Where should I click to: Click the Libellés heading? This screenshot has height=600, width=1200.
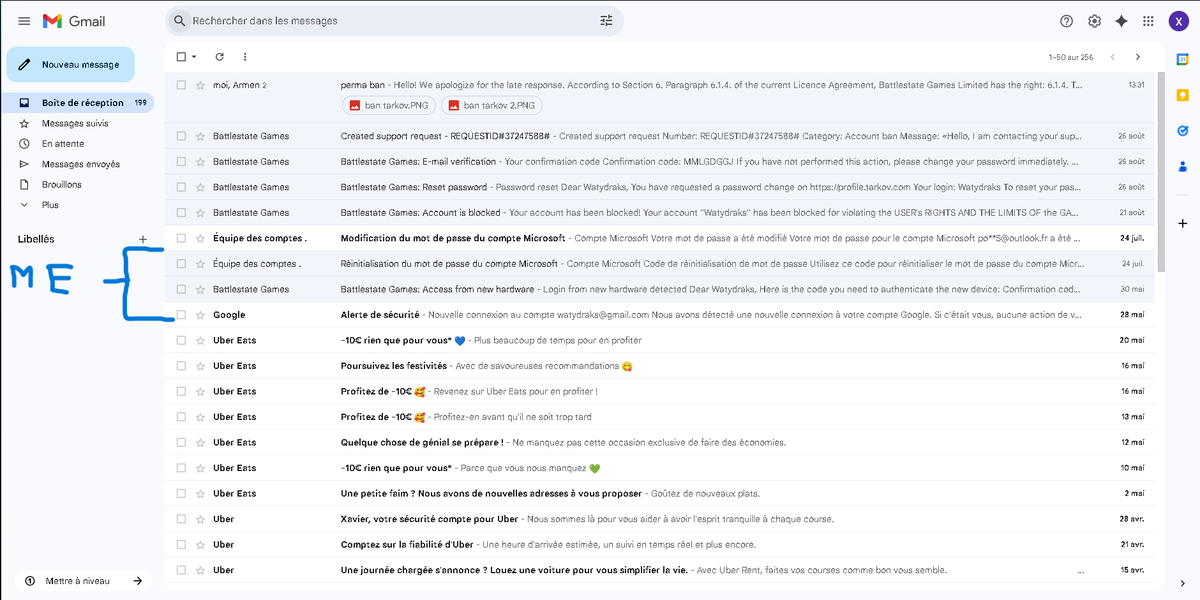36,239
